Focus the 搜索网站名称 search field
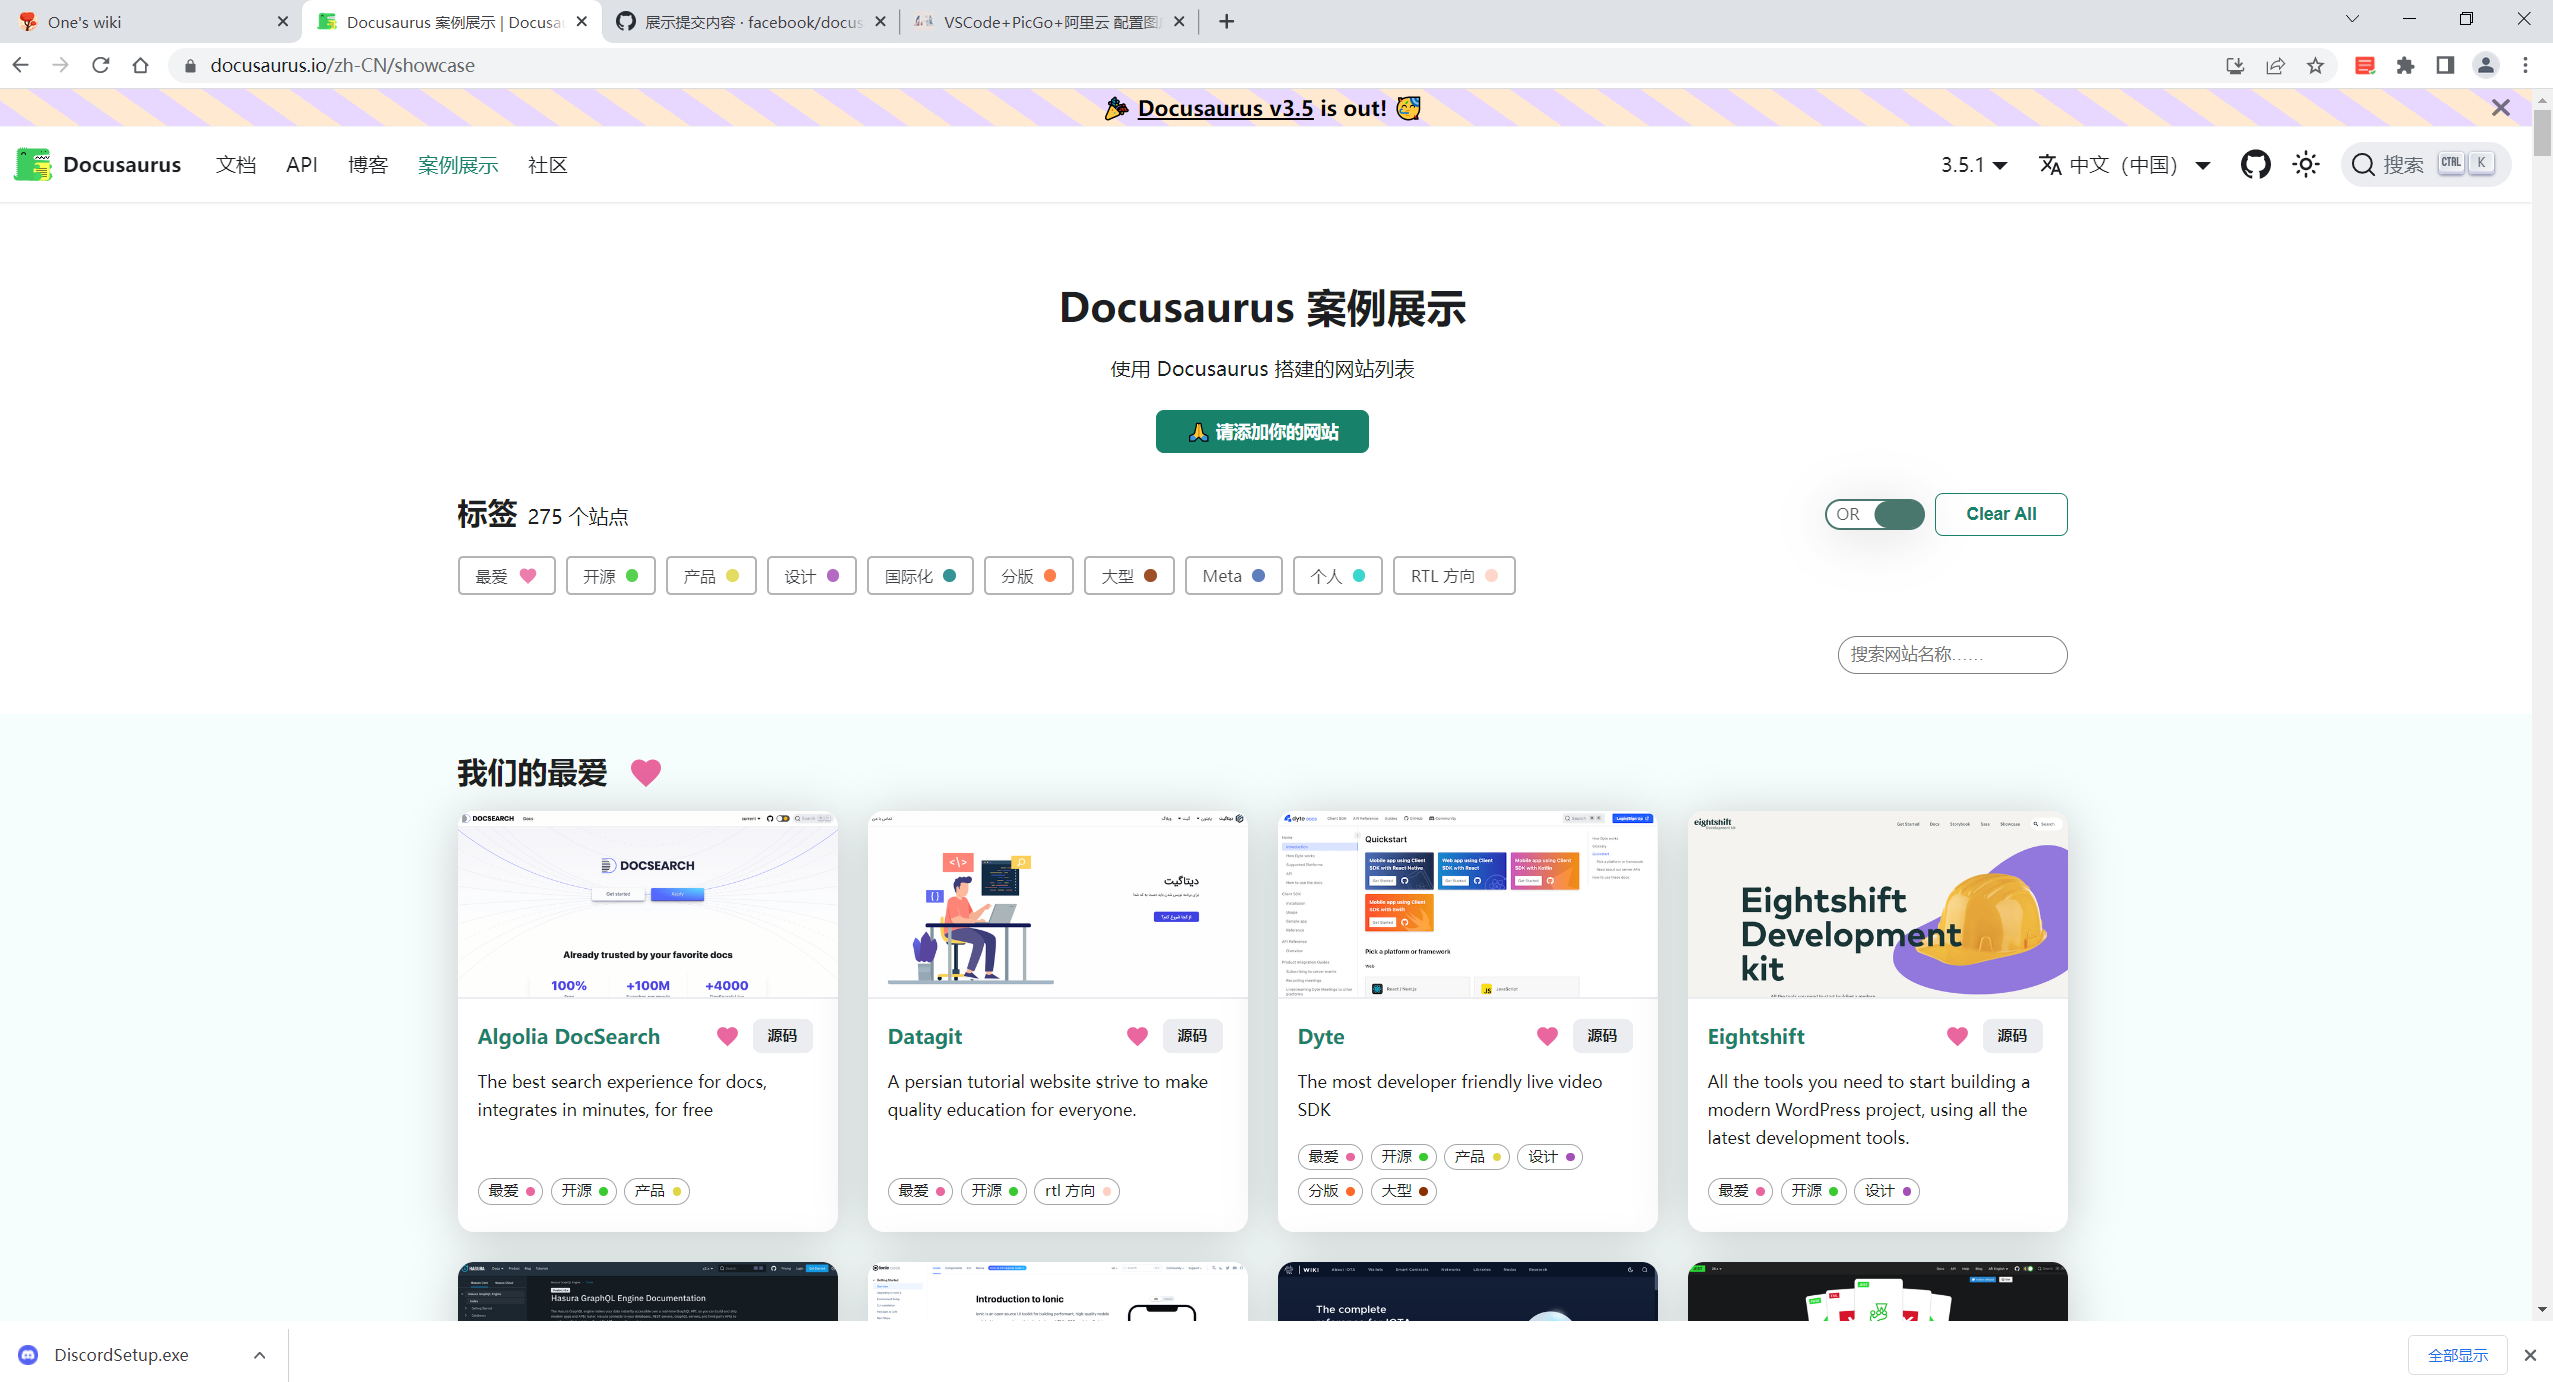Screen dimensions: 2553x1382 pos(1952,655)
